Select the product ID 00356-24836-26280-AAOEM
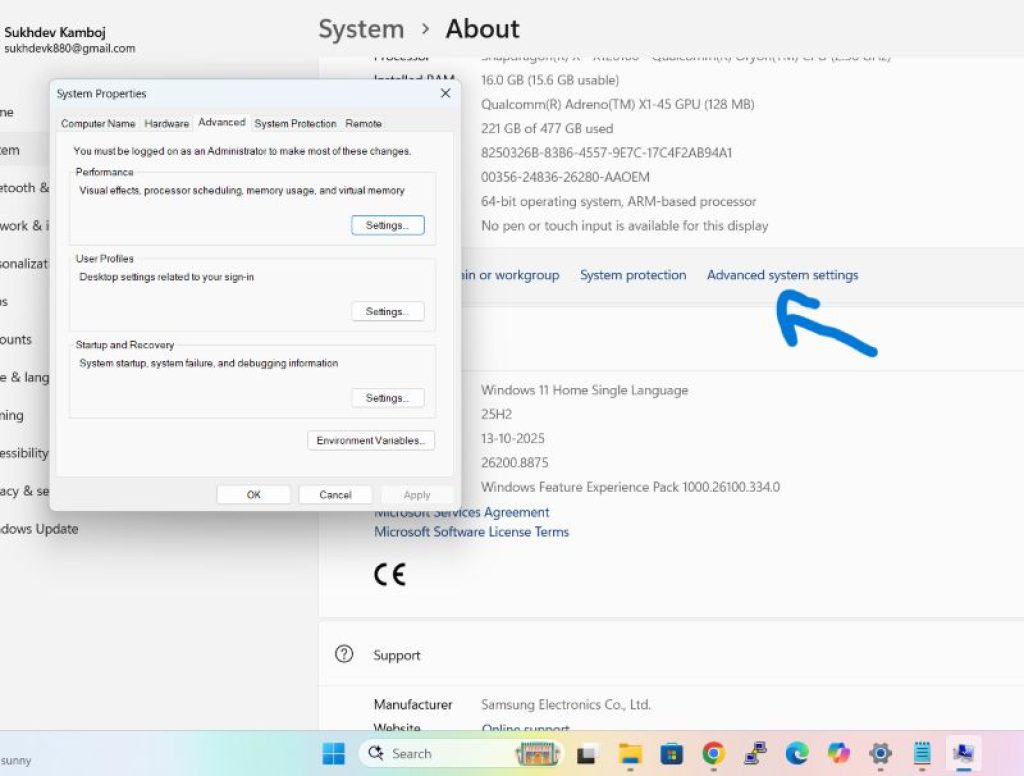 565,176
